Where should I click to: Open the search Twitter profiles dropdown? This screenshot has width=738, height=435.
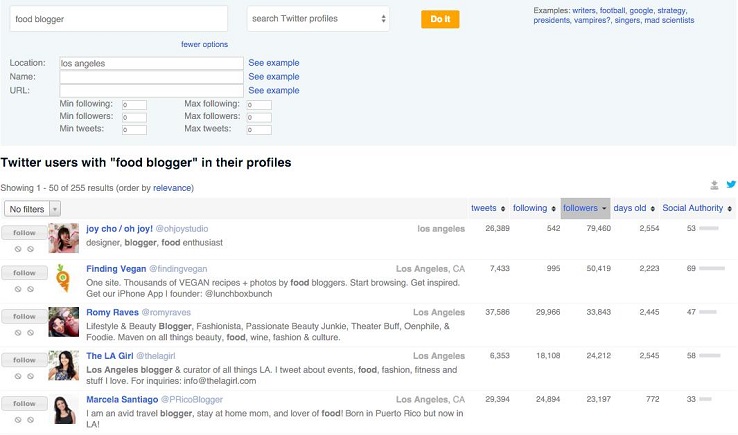click(318, 19)
